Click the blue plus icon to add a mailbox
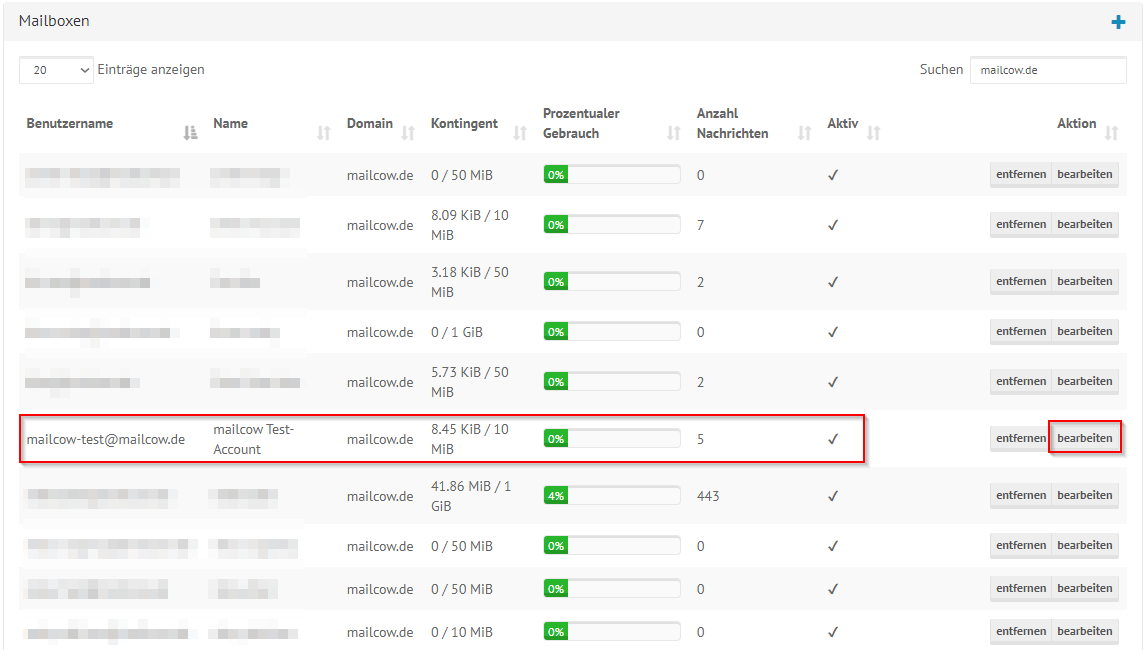This screenshot has width=1143, height=650. point(1117,20)
